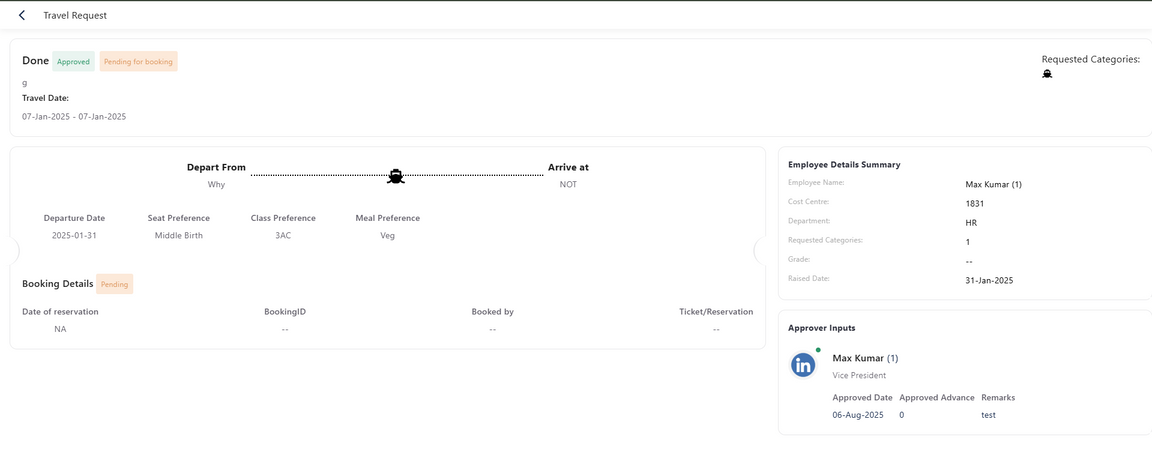Click the Middle Birth seat preference value

[x=179, y=236]
